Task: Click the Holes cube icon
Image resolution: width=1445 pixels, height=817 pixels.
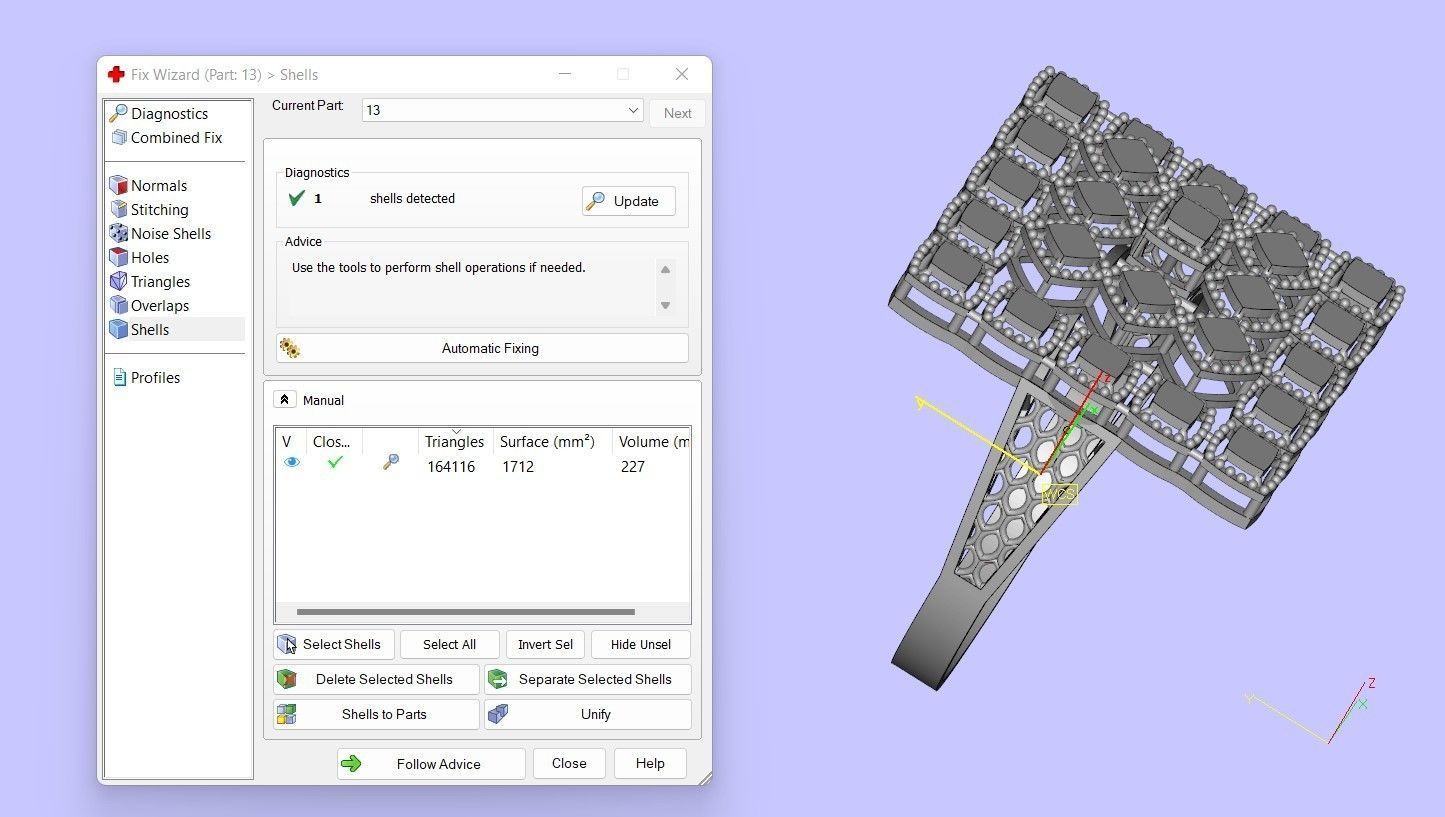Action: (x=119, y=258)
